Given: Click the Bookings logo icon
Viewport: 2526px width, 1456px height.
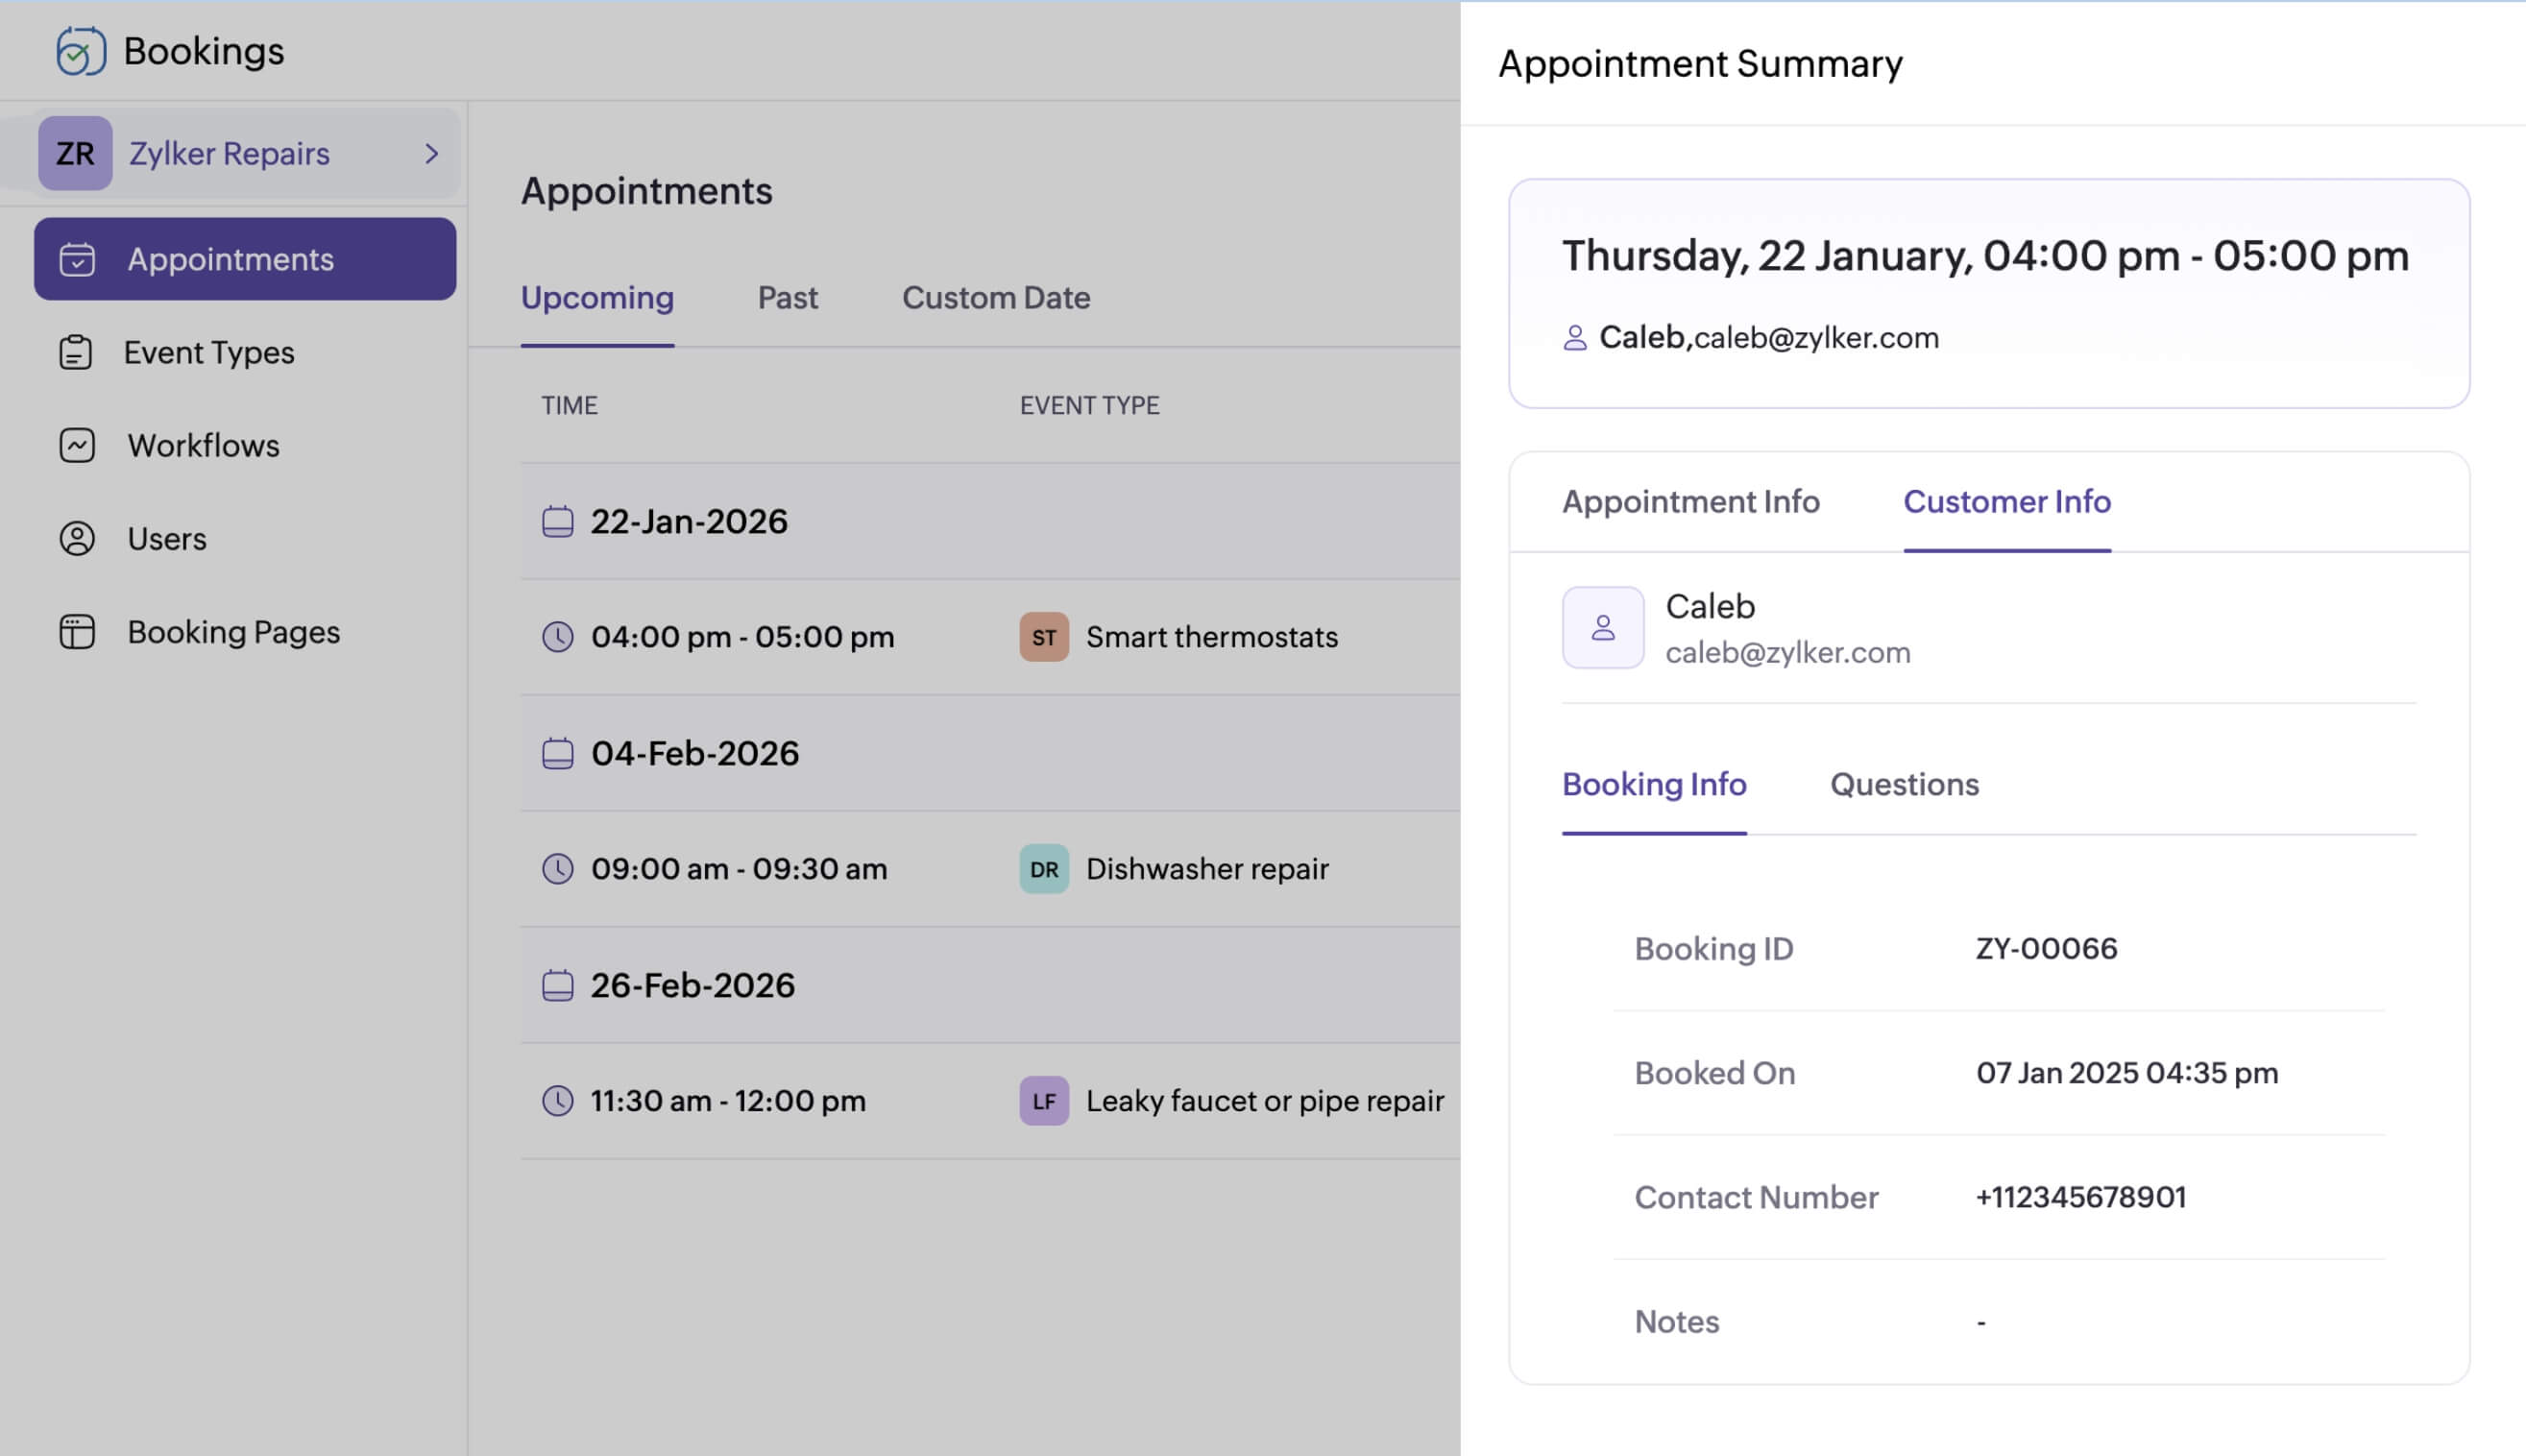Looking at the screenshot, I should [80, 51].
